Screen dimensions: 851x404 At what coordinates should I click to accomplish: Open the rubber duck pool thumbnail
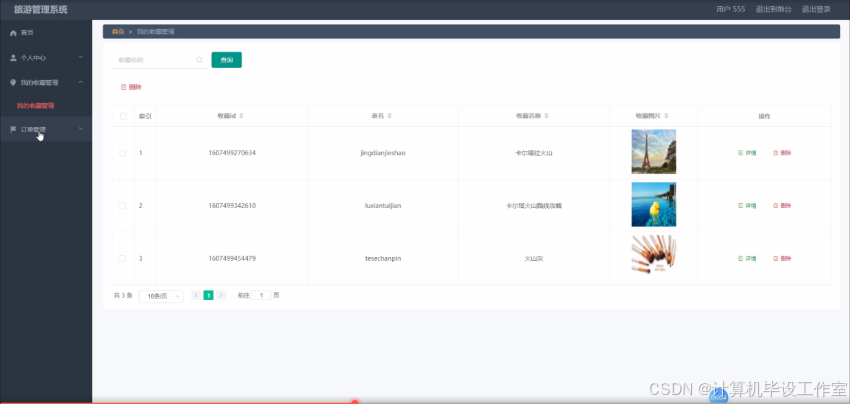click(653, 204)
